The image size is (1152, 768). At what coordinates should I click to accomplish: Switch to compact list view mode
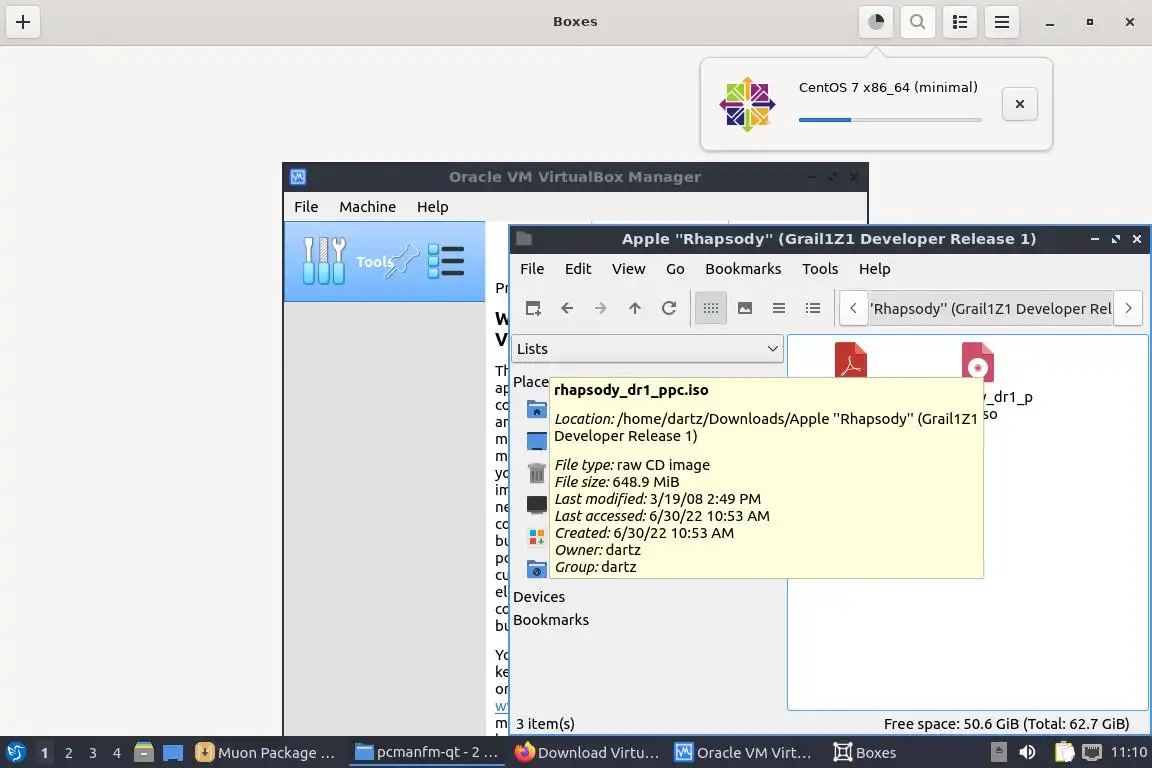[779, 309]
